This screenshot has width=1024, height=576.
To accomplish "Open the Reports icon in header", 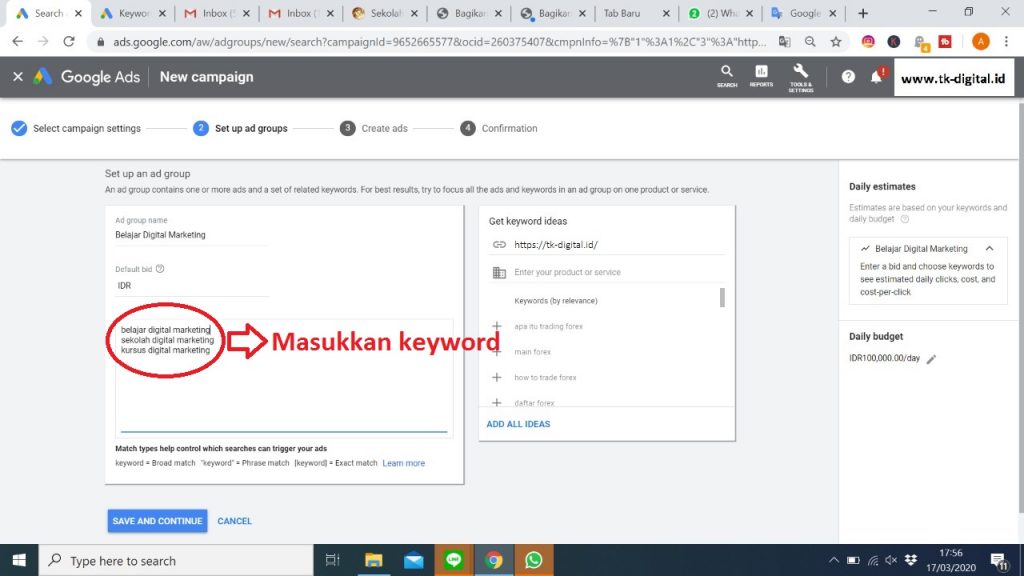I will (x=761, y=75).
